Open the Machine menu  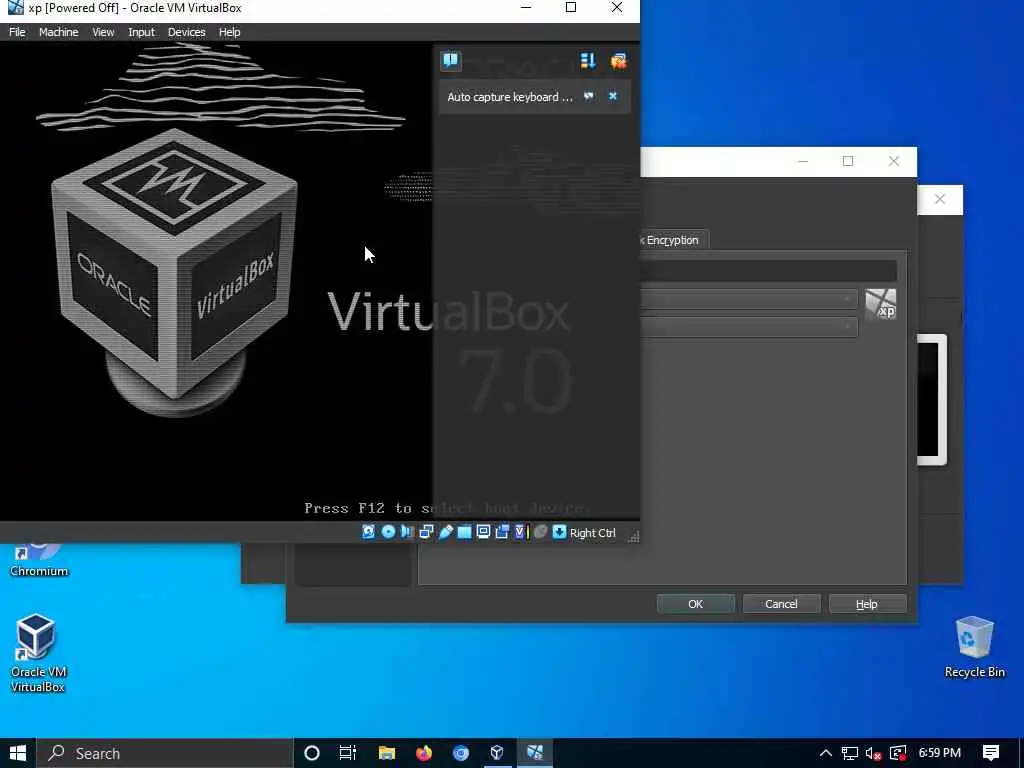[58, 32]
